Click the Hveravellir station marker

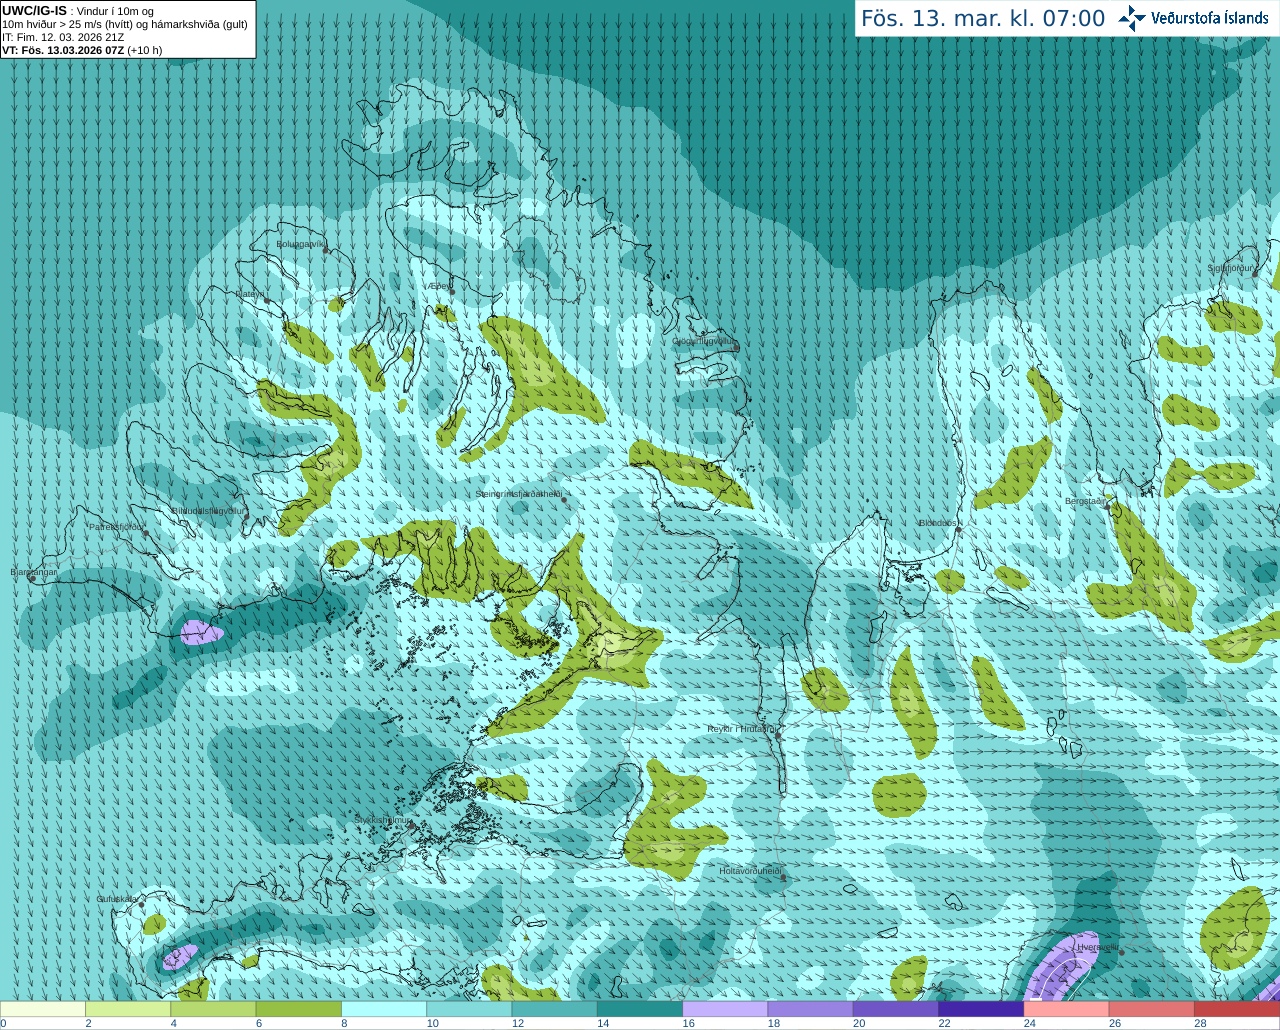coord(1122,953)
